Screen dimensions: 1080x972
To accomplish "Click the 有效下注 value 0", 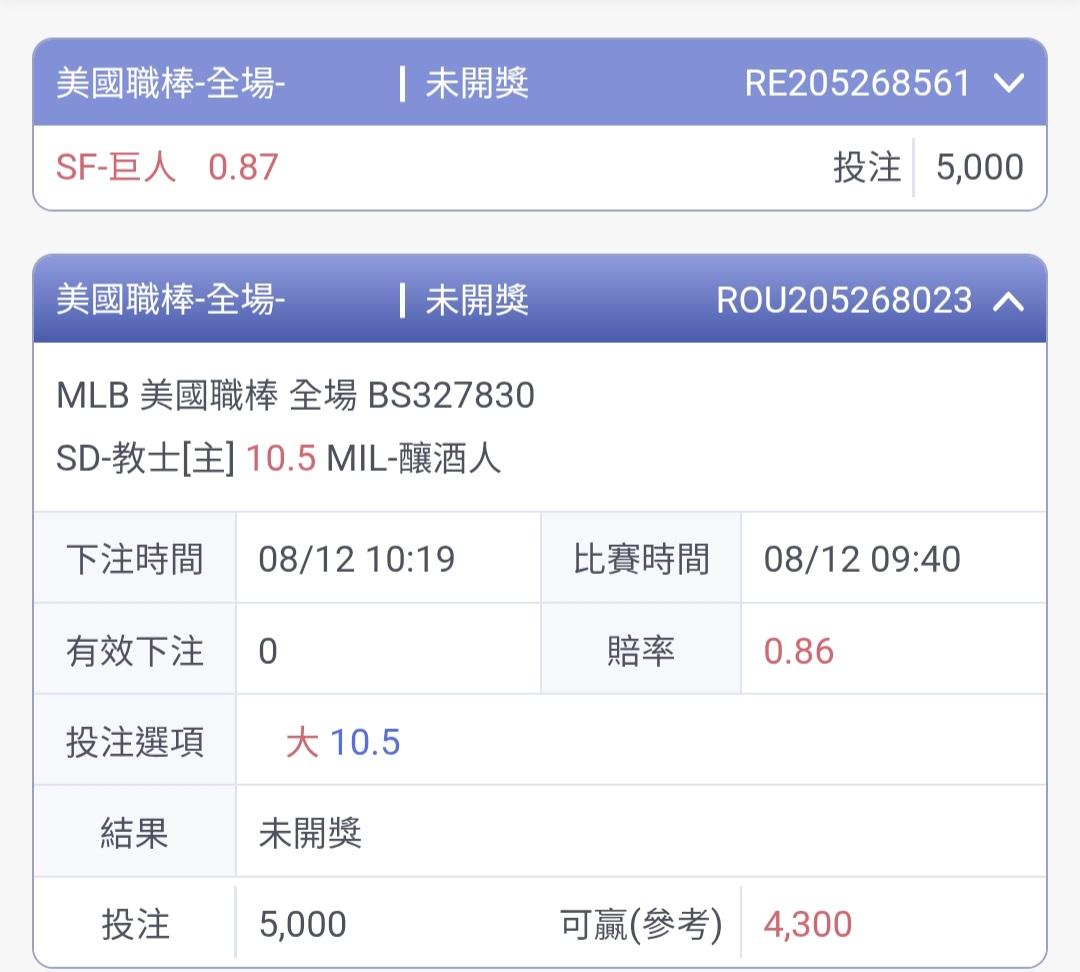I will click(268, 651).
